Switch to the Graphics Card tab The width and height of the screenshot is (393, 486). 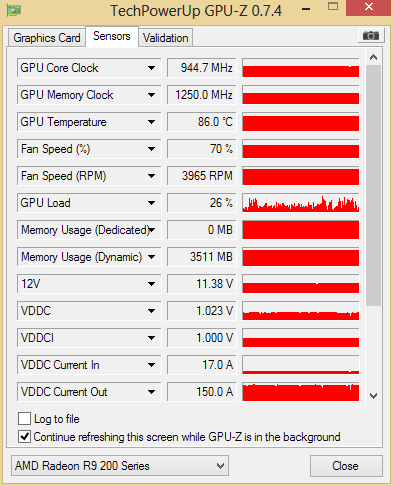pos(47,38)
